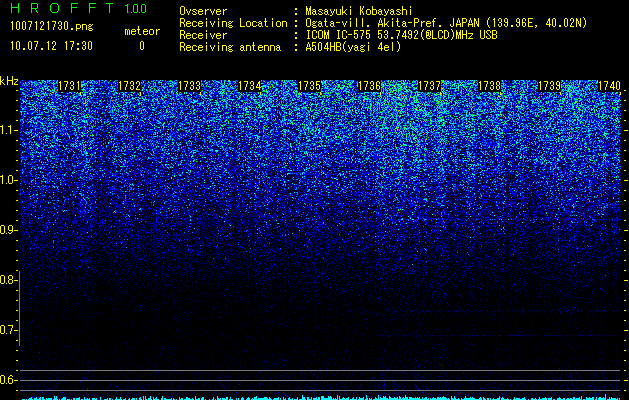Screen dimensions: 629x400
Task: Click the 0.9 frequency axis label
Action: tap(7, 230)
